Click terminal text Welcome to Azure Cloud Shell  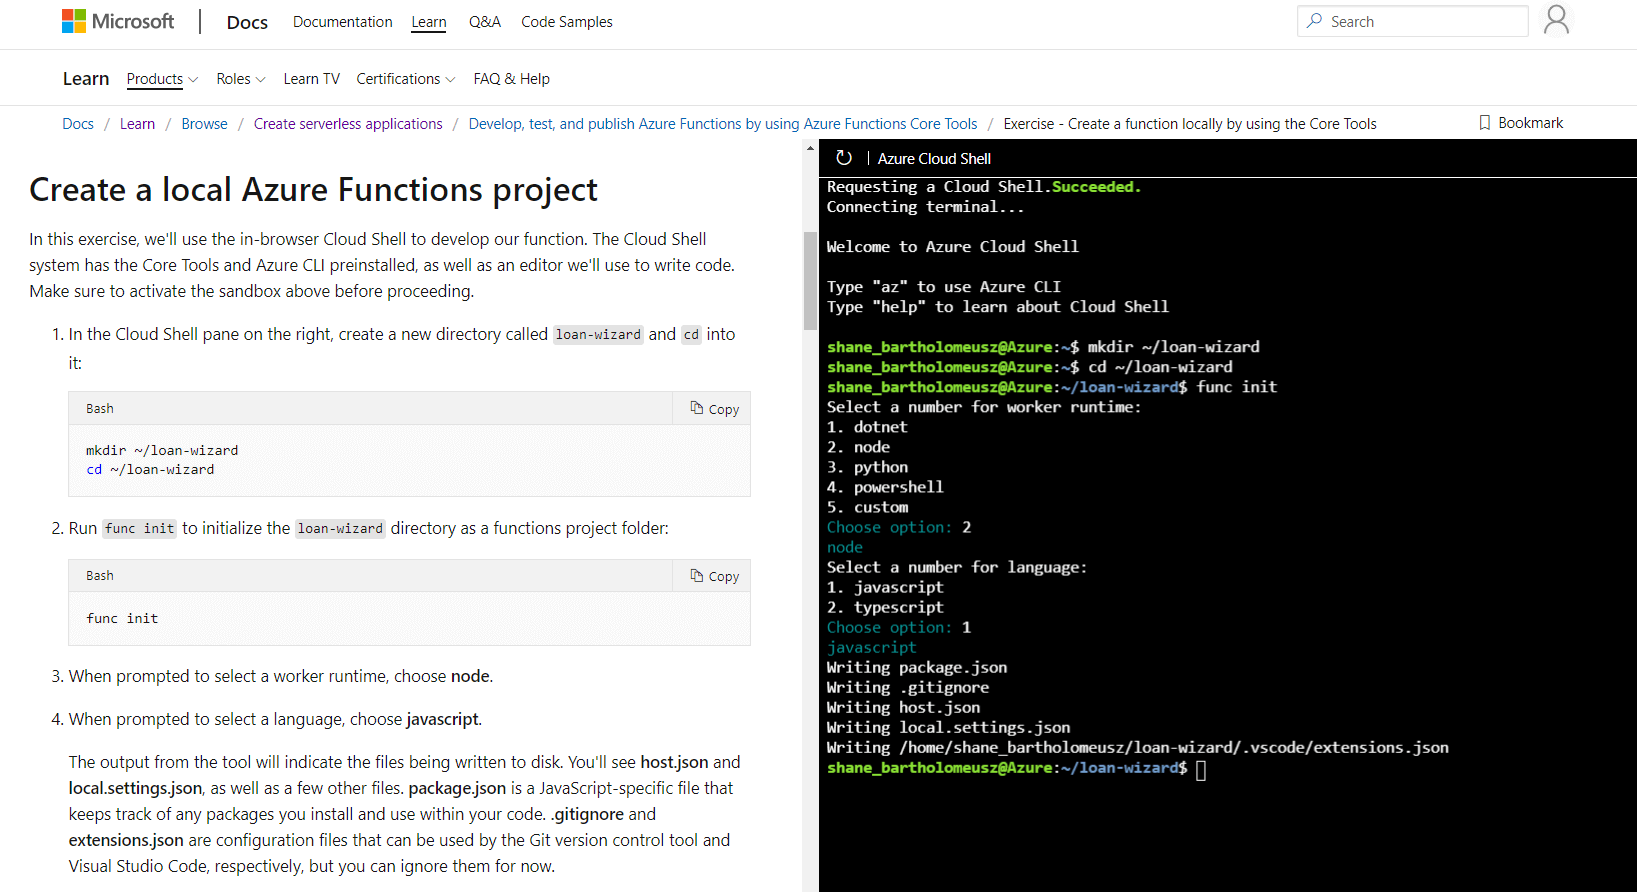[x=952, y=247]
